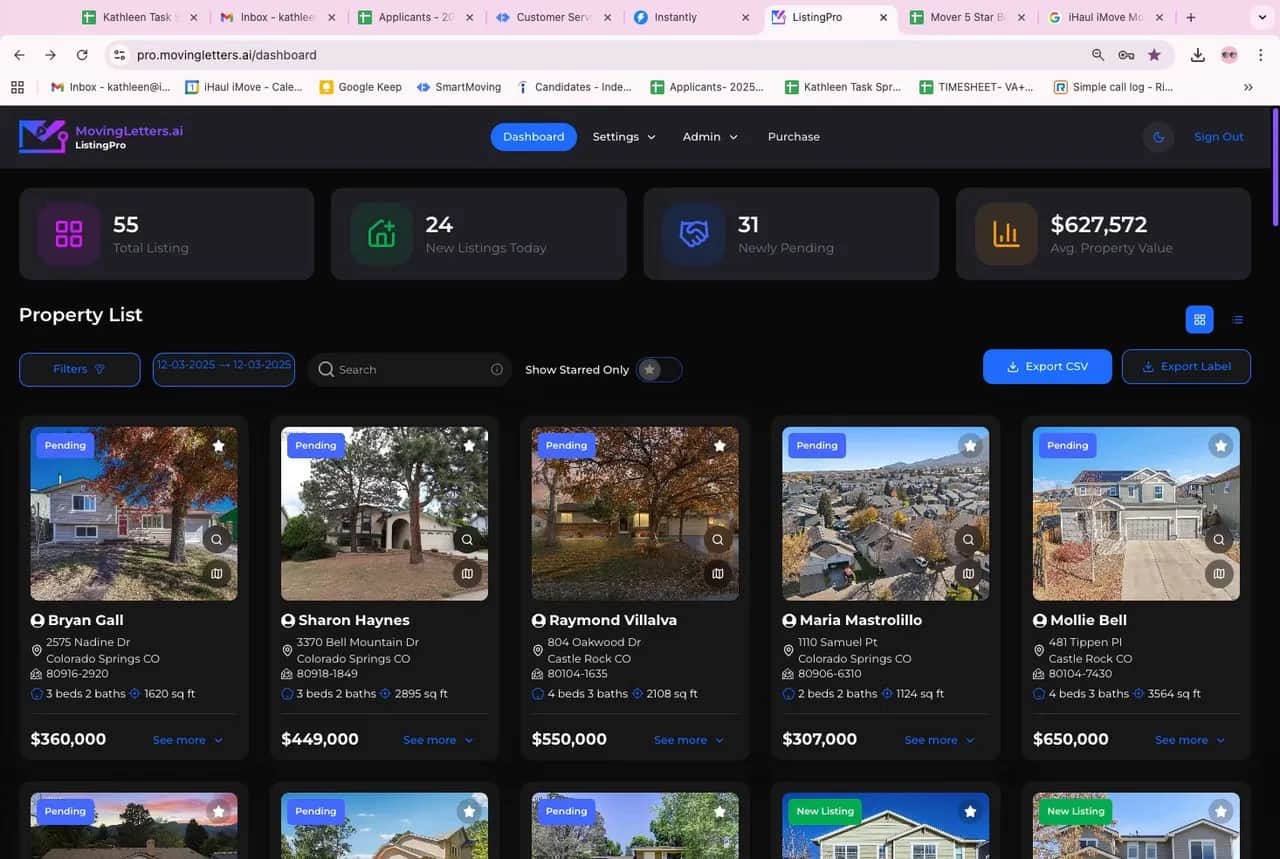Switch to grid view of properties
This screenshot has width=1280, height=859.
(x=1199, y=319)
